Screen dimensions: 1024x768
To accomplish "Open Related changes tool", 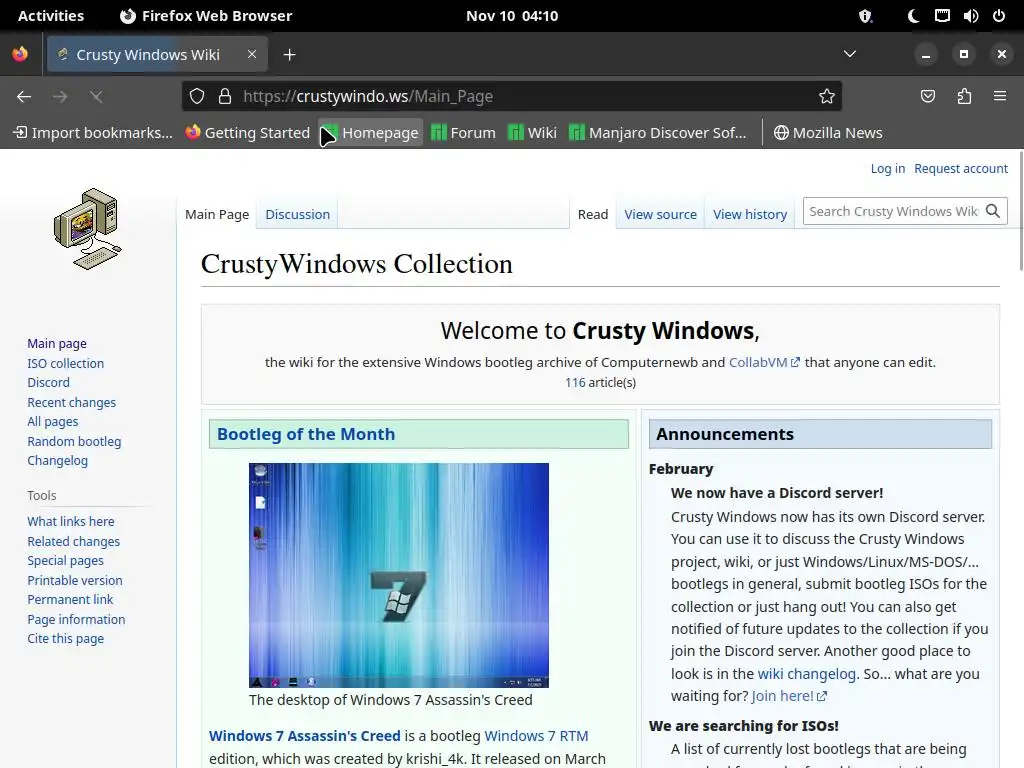I will (73, 541).
